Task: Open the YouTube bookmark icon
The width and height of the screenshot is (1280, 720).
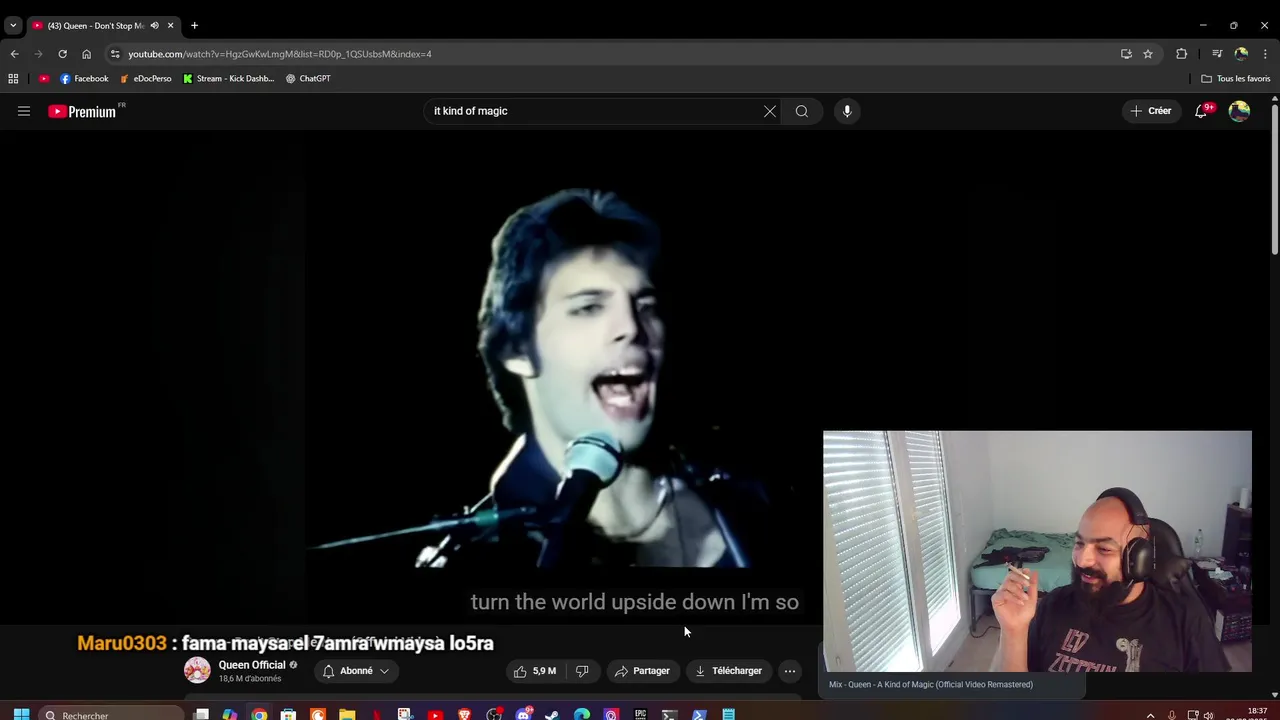Action: pos(43,78)
